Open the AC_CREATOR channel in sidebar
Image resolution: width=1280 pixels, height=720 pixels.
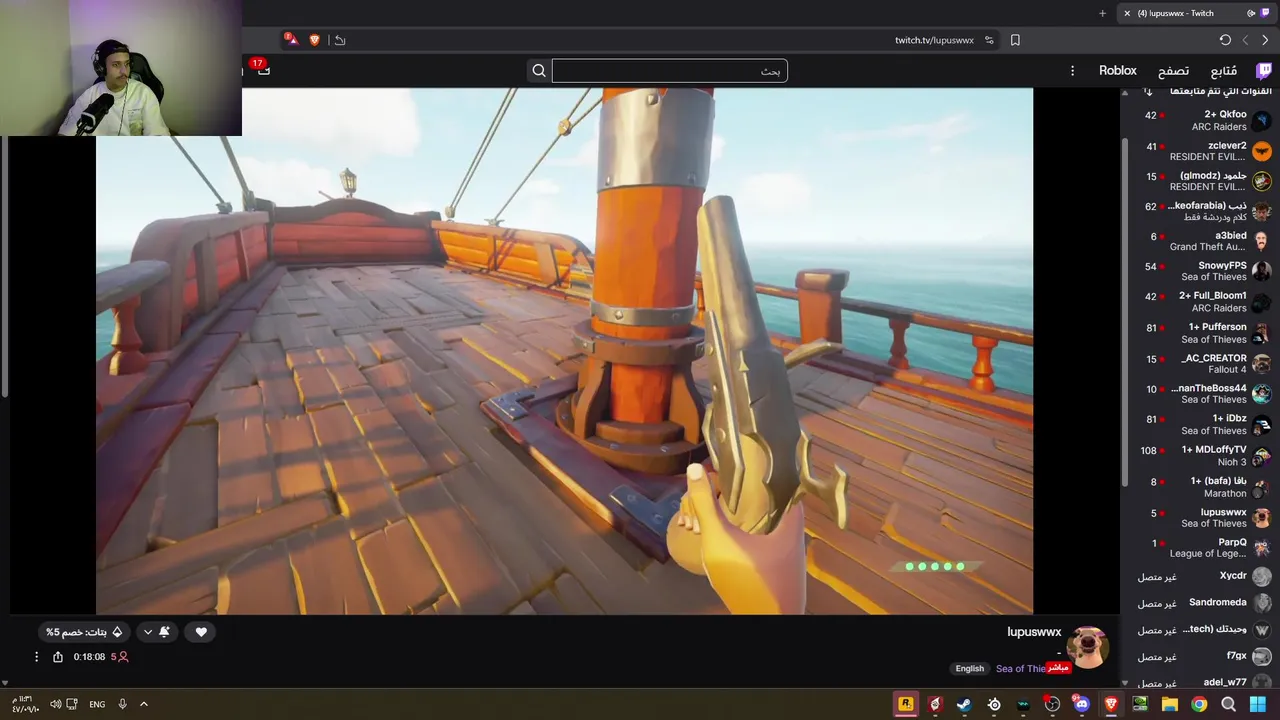[1200, 363]
